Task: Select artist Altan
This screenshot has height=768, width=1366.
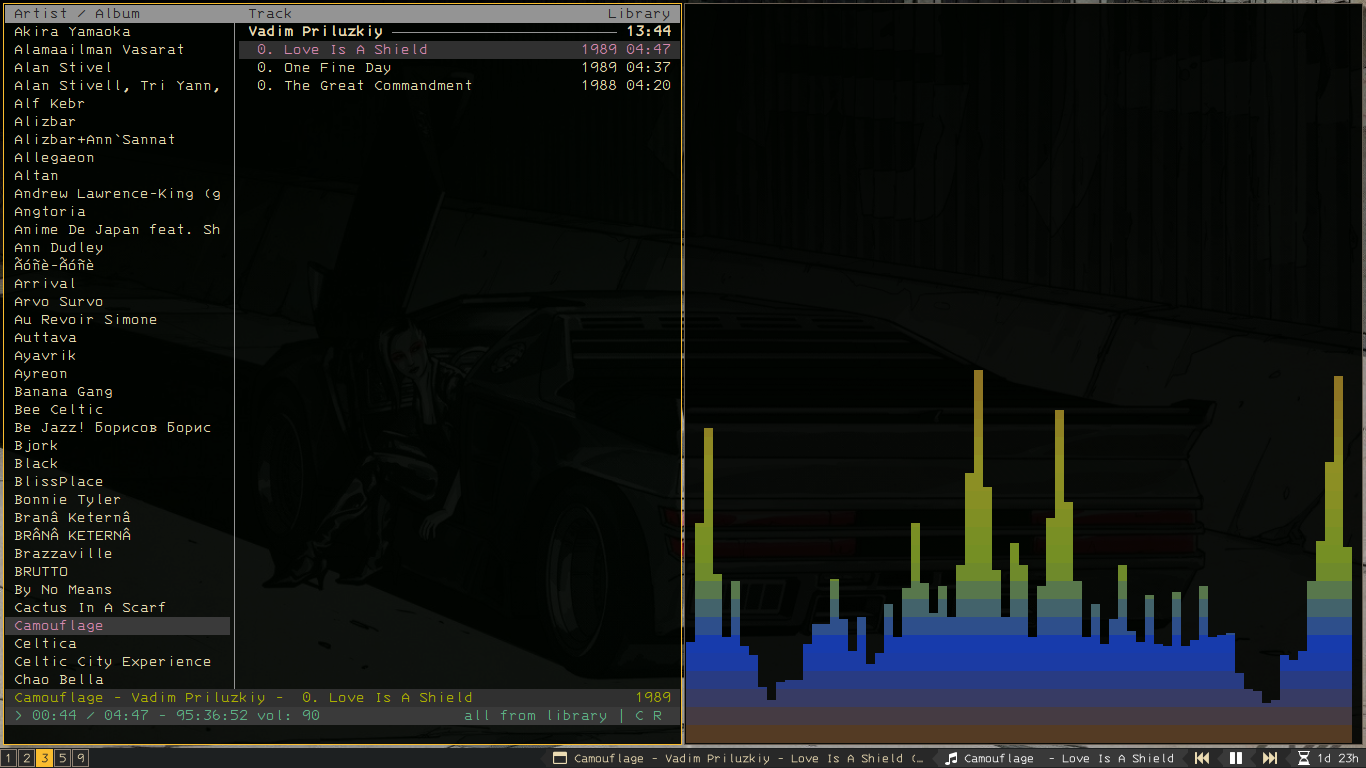Action: pyautogui.click(x=36, y=176)
